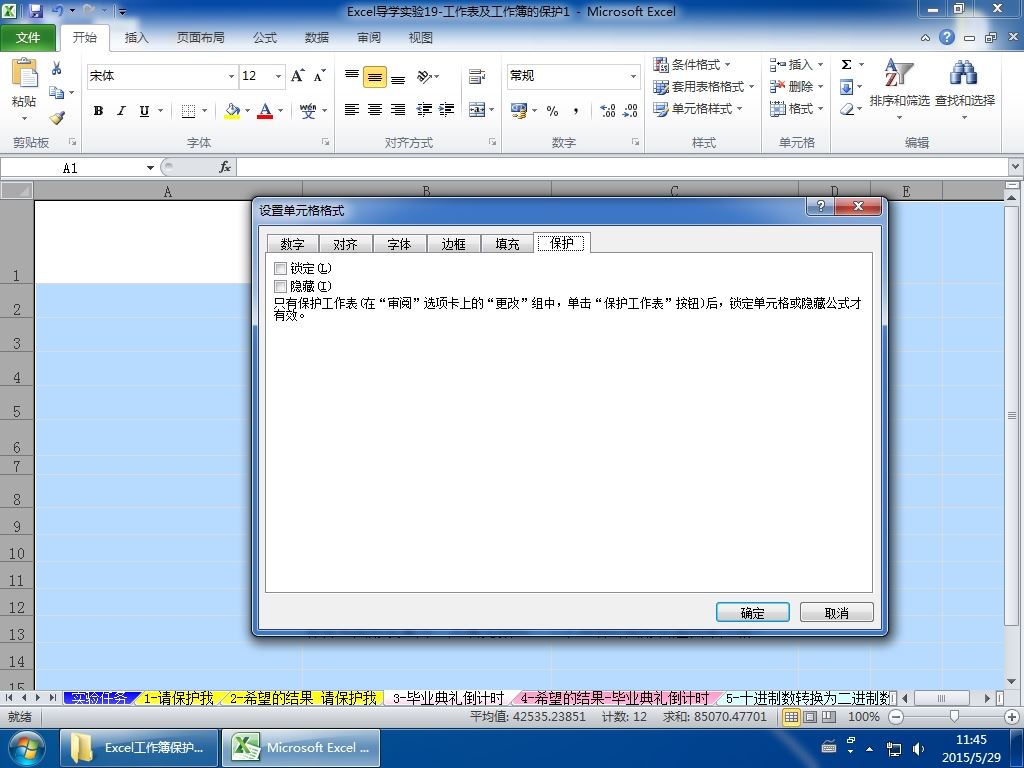The width and height of the screenshot is (1024, 768).
Task: Switch to 页面布局 ribbon tab
Action: (200, 38)
